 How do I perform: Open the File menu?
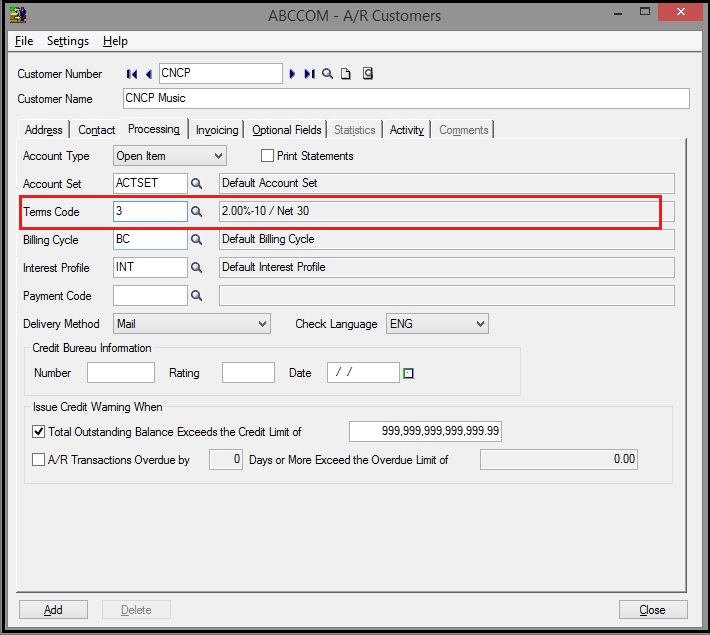click(24, 41)
